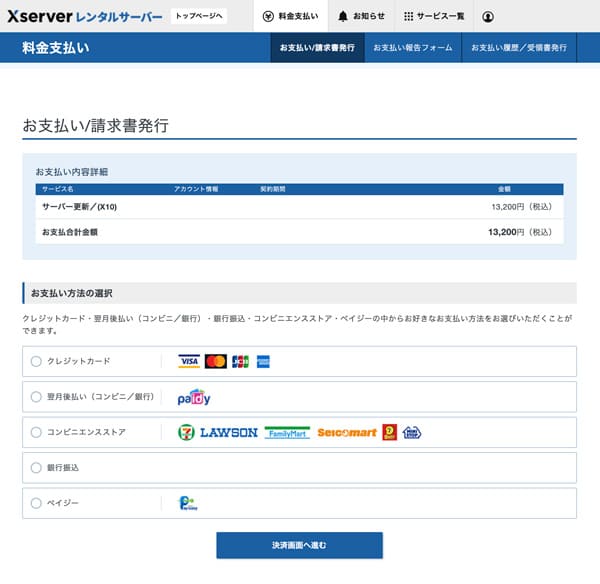Choose コンビニエンスストア radio option
The height and width of the screenshot is (584, 600).
37,432
